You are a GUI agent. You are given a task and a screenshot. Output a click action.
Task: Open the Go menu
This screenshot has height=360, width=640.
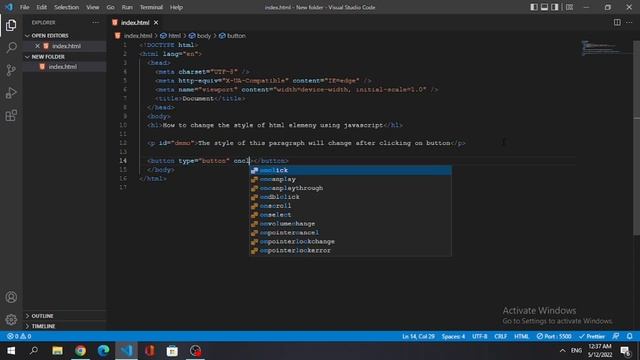pos(110,7)
